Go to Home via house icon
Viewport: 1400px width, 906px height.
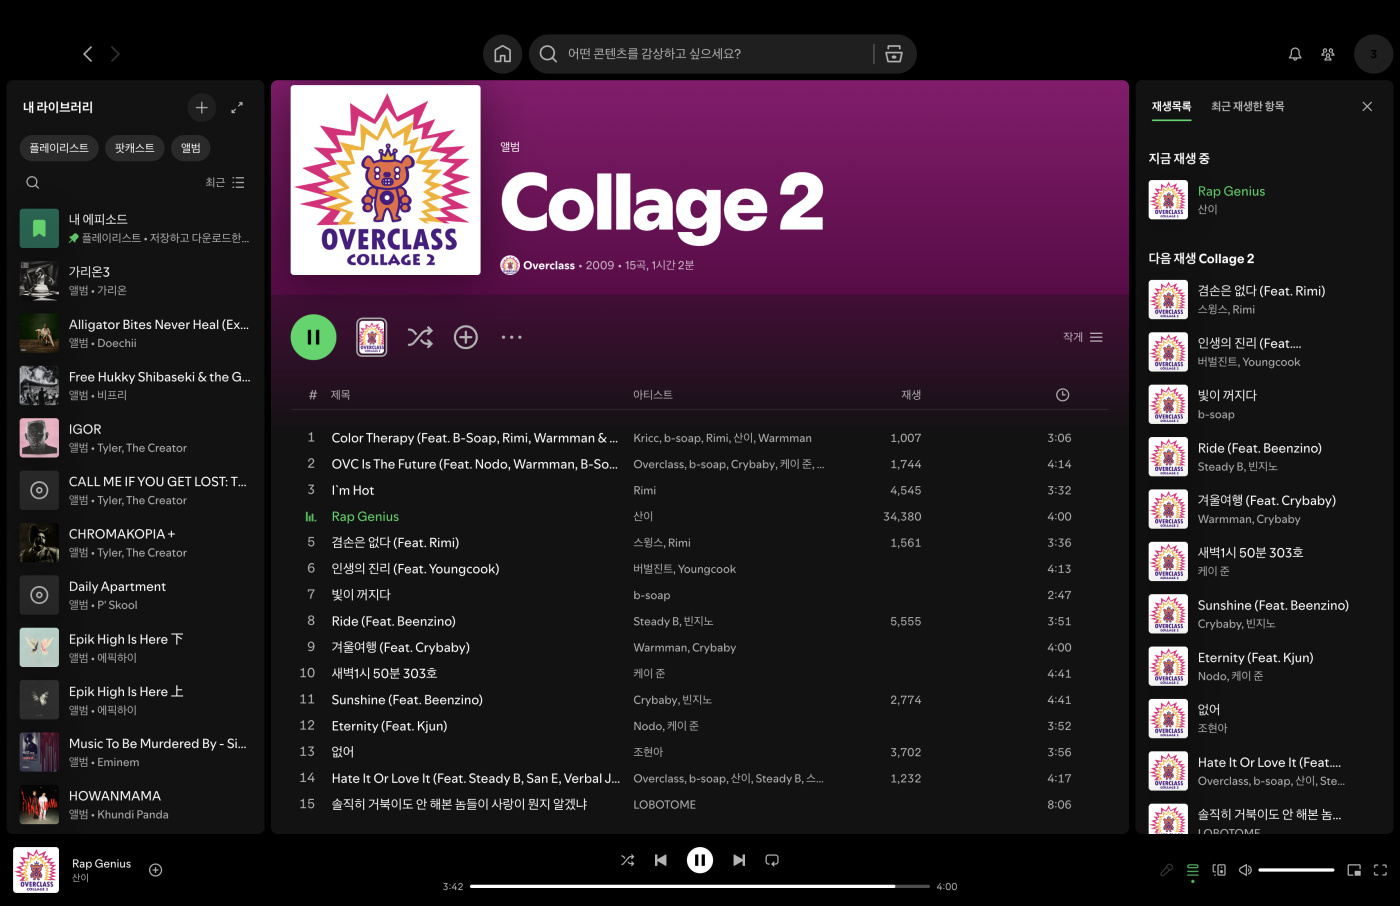click(x=503, y=54)
